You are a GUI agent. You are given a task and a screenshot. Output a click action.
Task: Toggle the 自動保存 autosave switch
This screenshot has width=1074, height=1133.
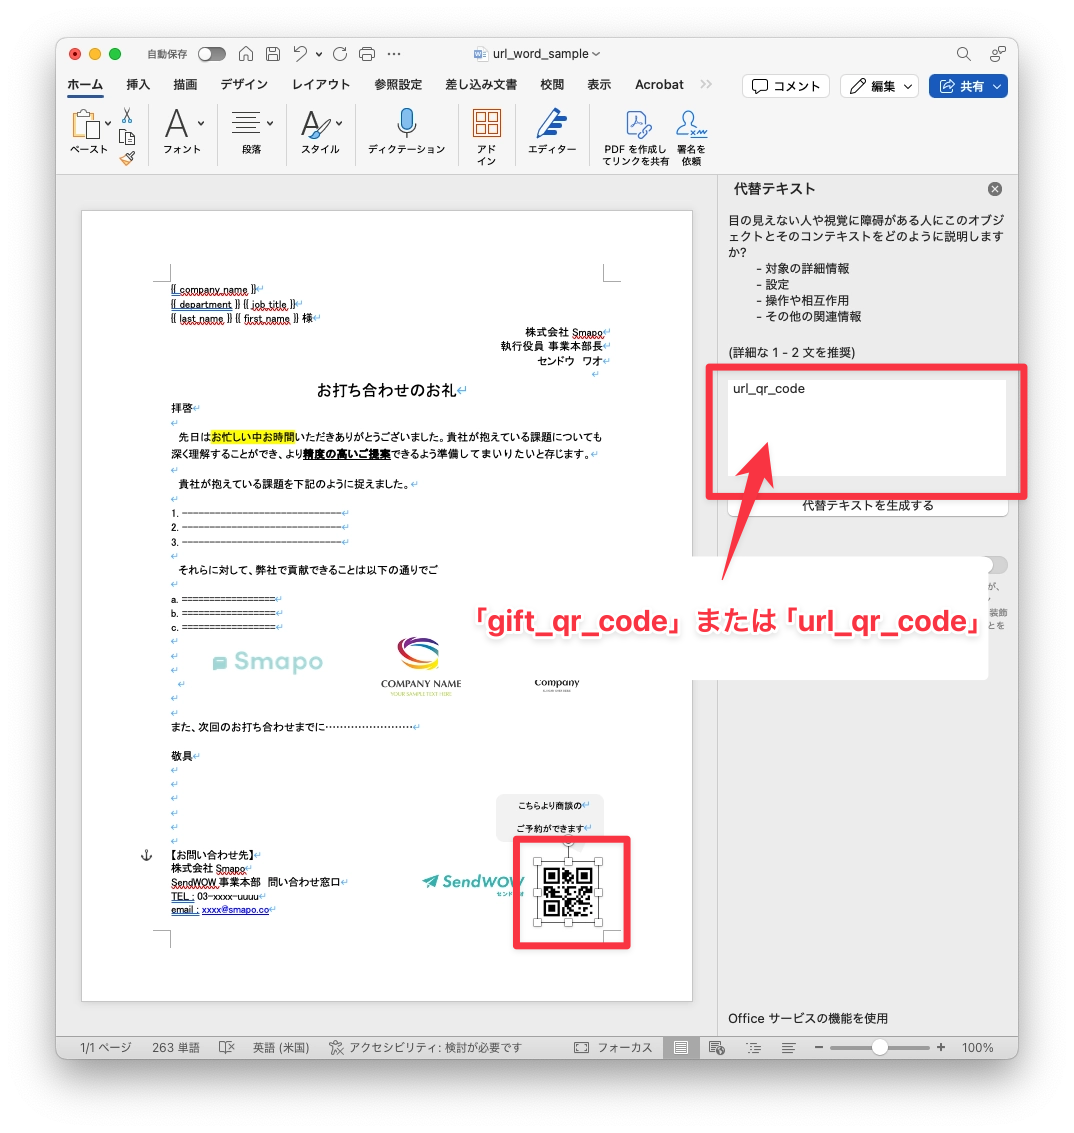point(212,54)
